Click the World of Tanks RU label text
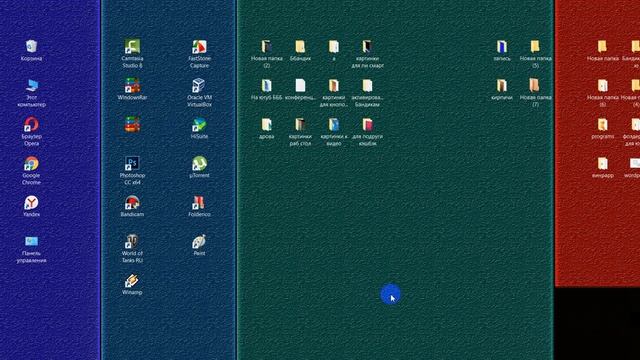The height and width of the screenshot is (360, 640). point(132,257)
